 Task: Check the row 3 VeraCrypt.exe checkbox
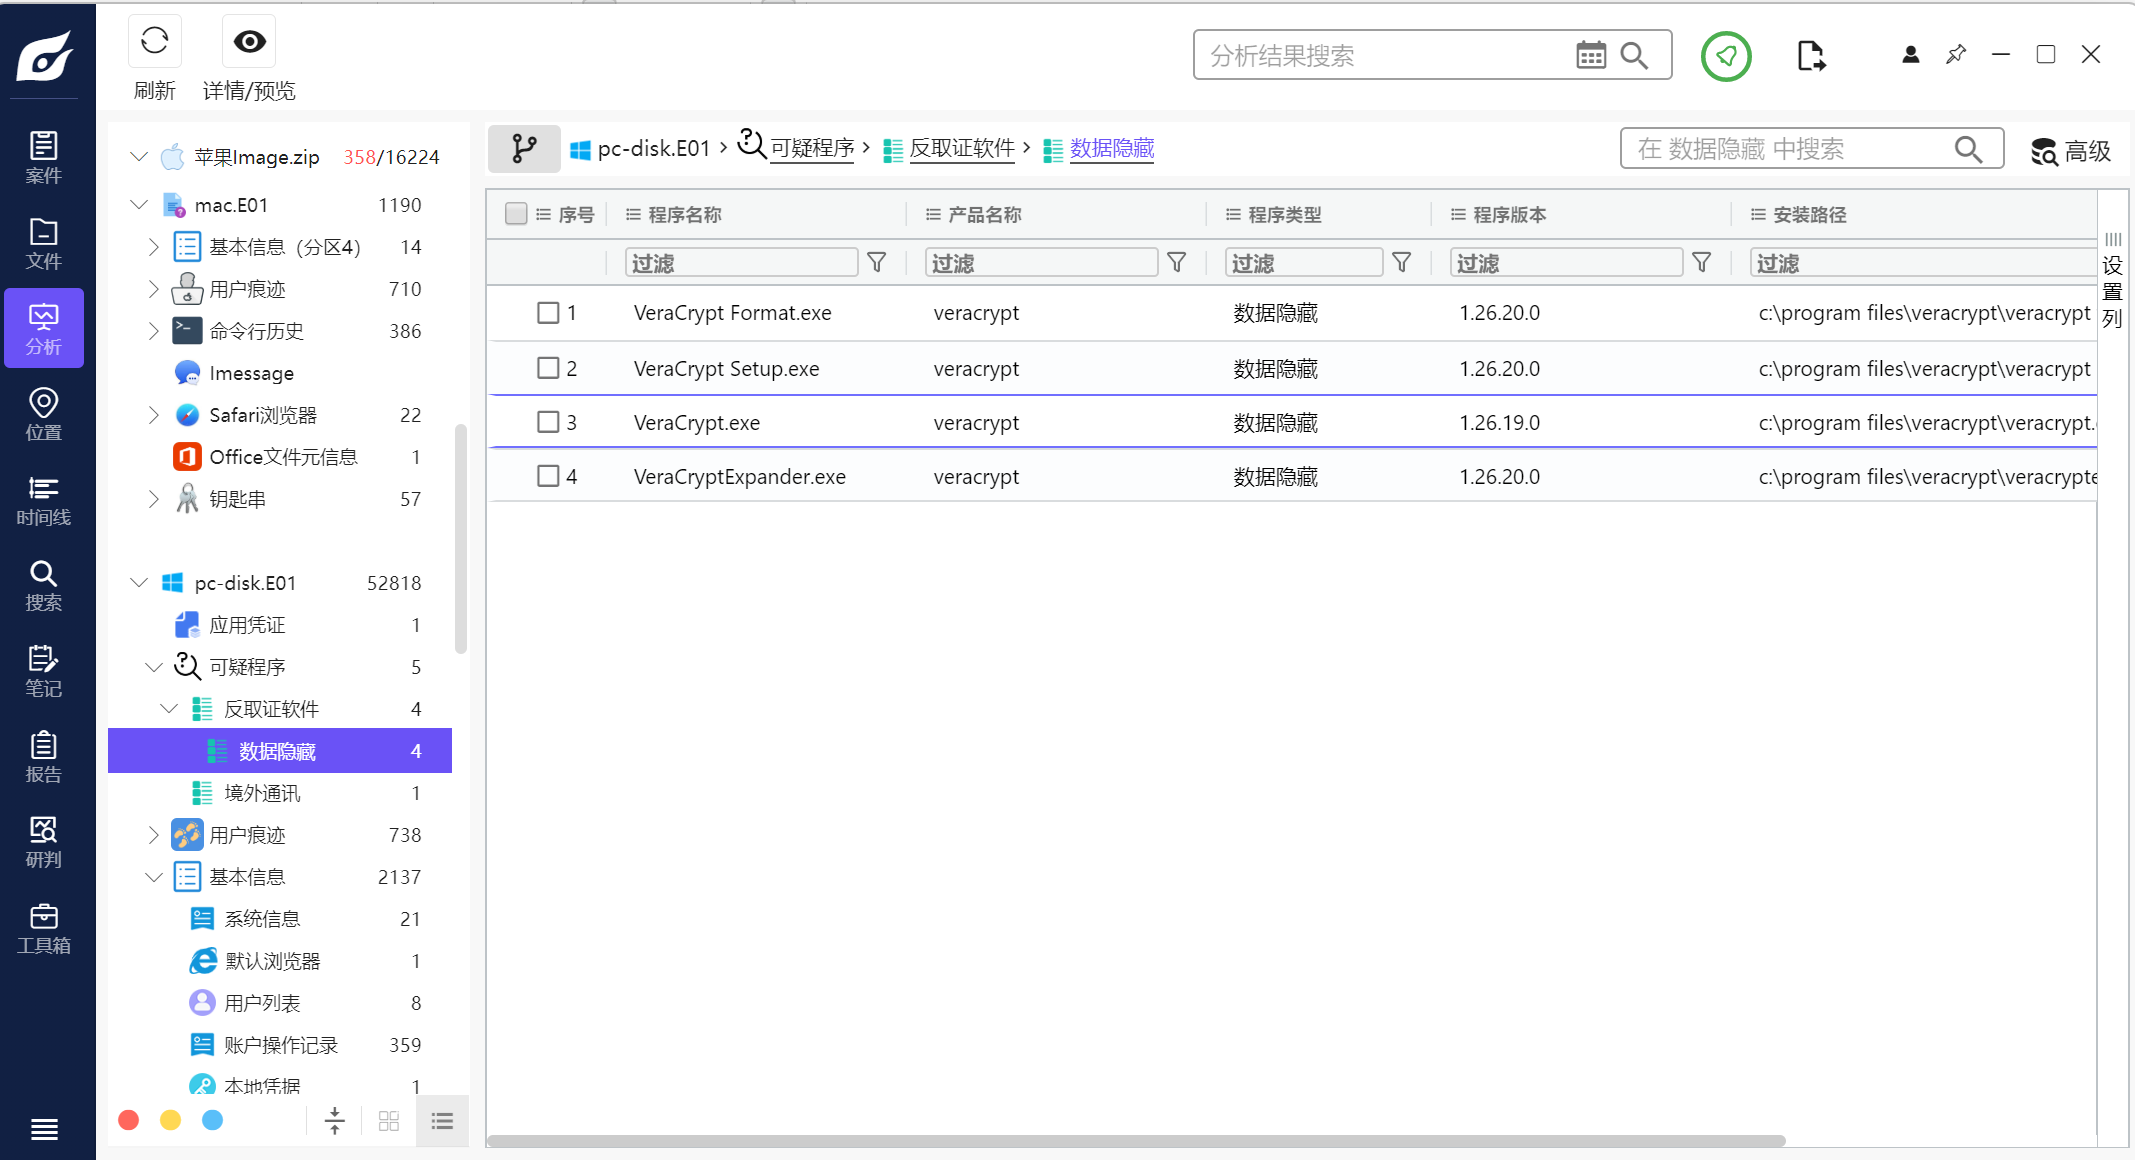pyautogui.click(x=548, y=422)
